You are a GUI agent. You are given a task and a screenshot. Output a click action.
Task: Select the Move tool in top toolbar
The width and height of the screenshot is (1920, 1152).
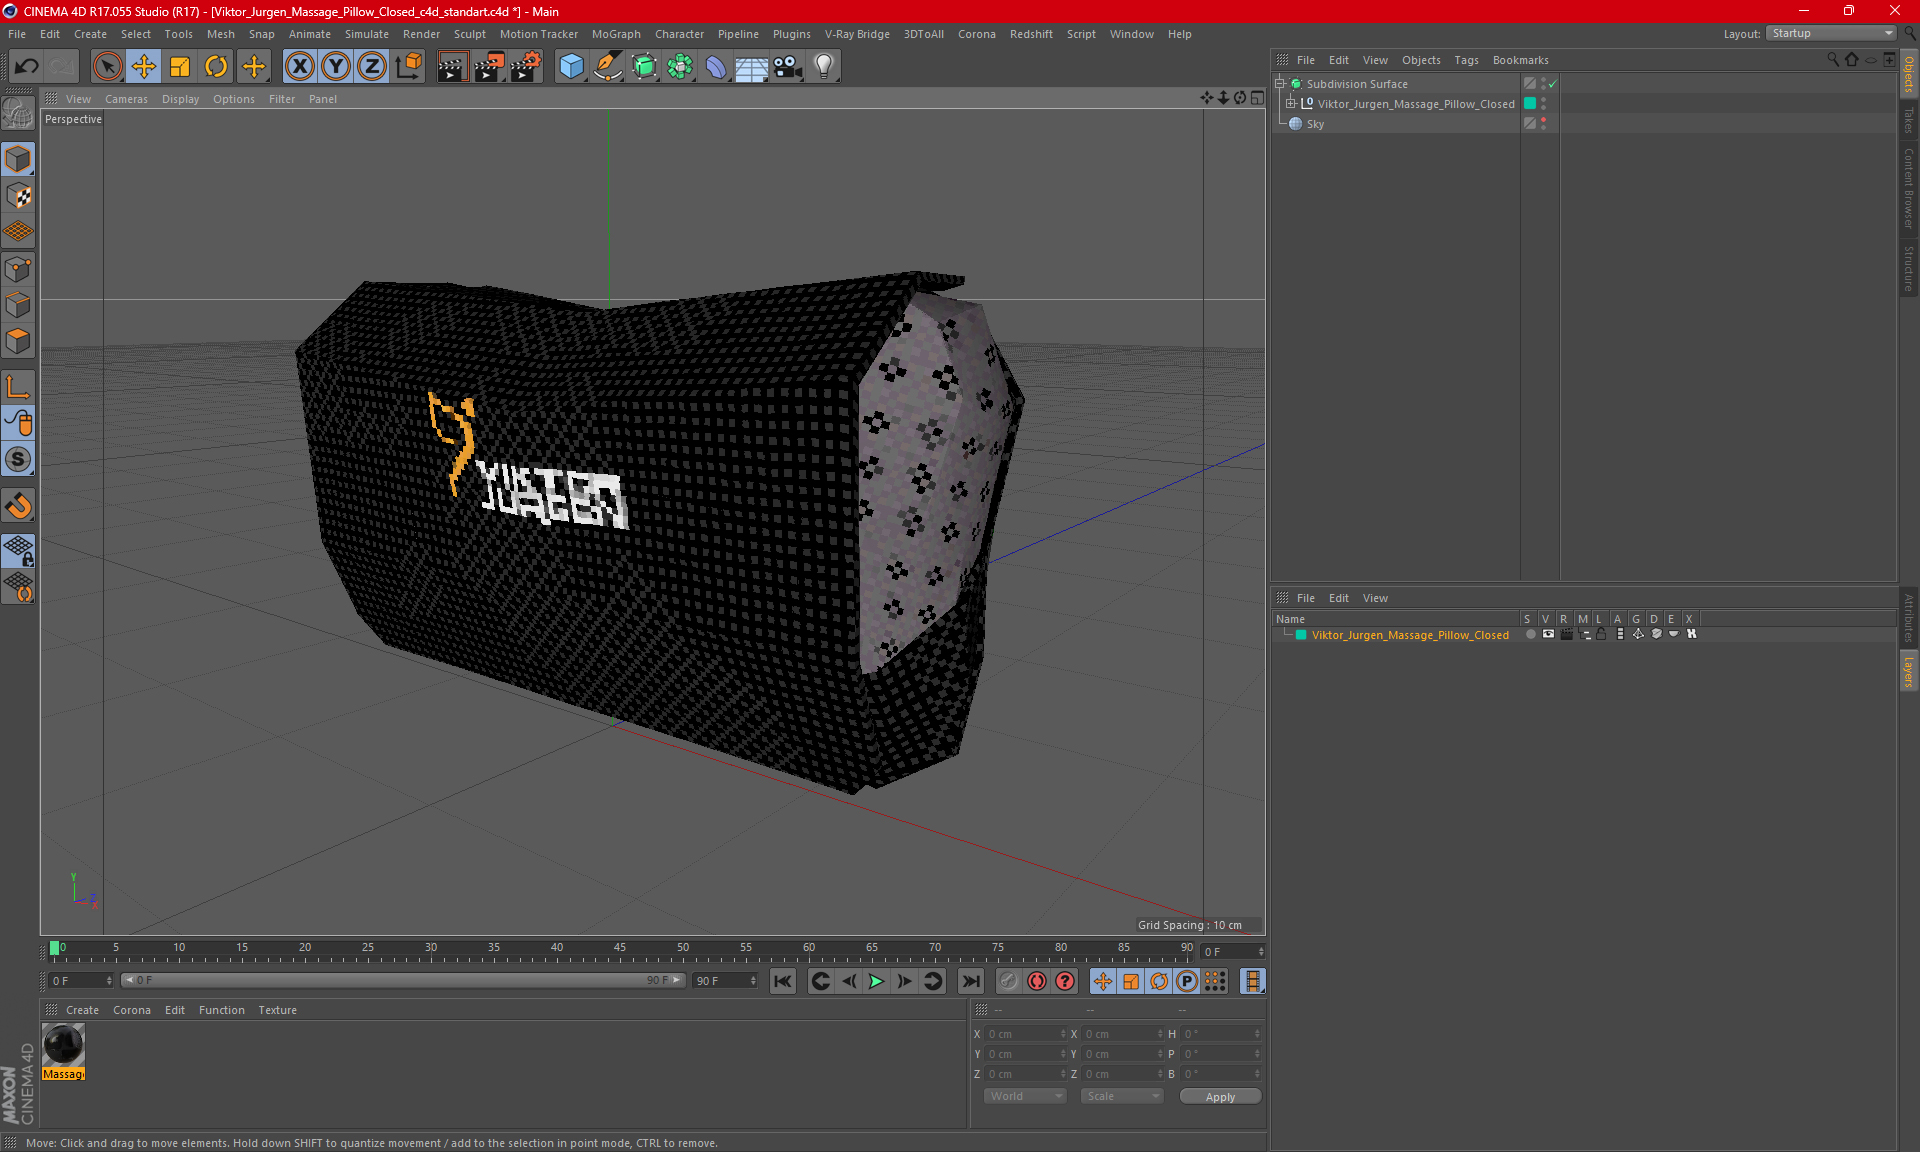pyautogui.click(x=144, y=67)
